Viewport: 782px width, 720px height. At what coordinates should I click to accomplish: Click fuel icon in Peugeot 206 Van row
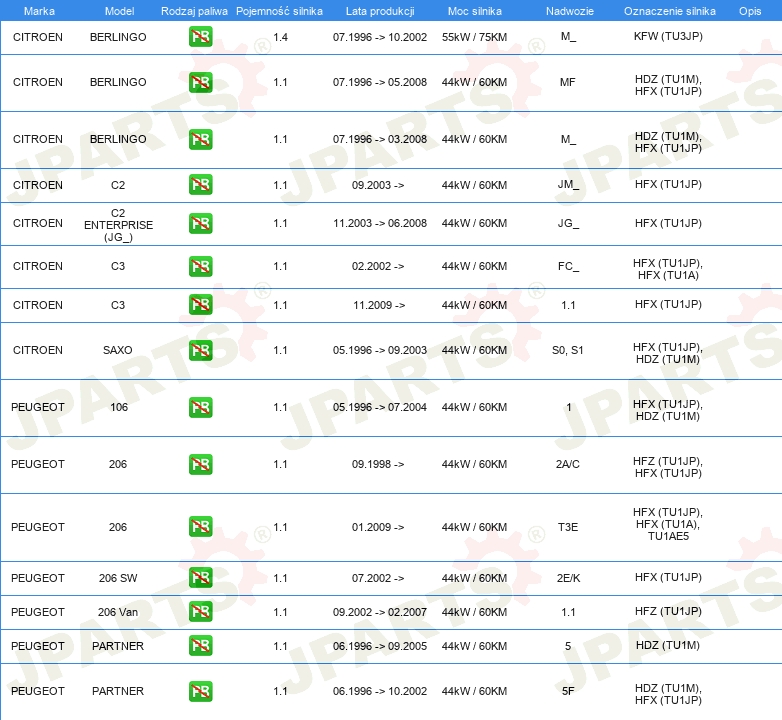[200, 611]
